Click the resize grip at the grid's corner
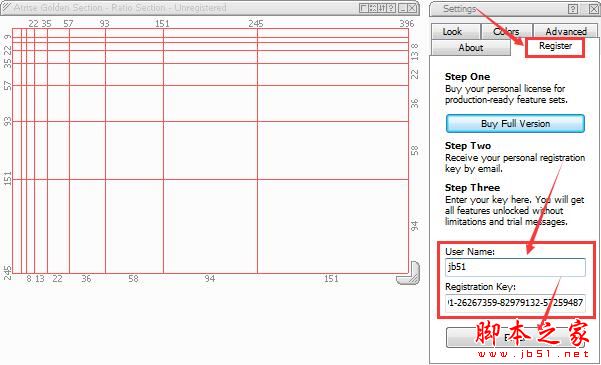This screenshot has width=601, height=365. (408, 273)
